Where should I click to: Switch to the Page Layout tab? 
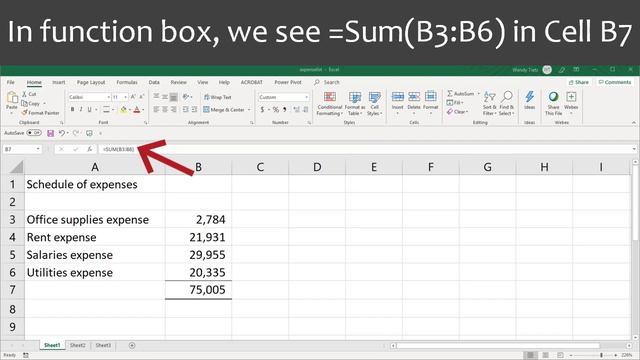click(x=91, y=82)
